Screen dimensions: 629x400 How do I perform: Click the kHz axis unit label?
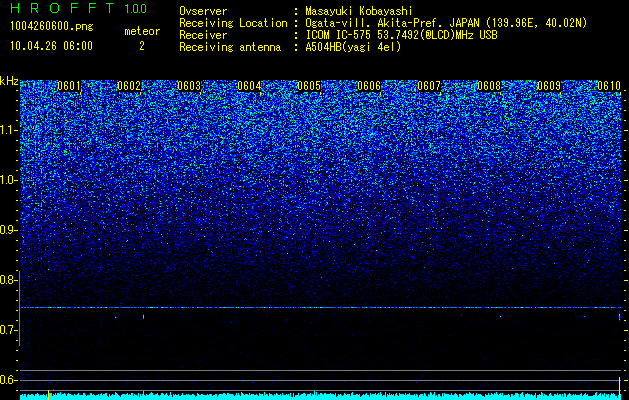pos(9,81)
